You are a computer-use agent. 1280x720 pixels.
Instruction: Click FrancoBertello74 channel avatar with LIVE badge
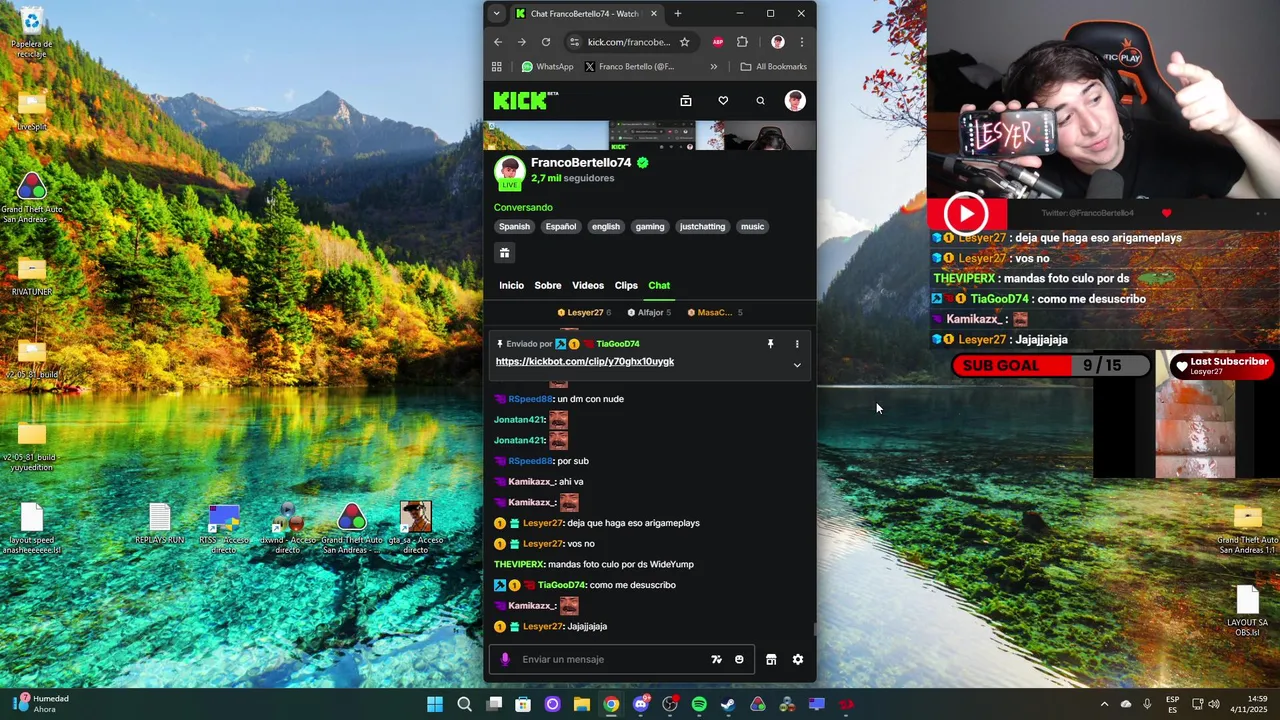510,172
